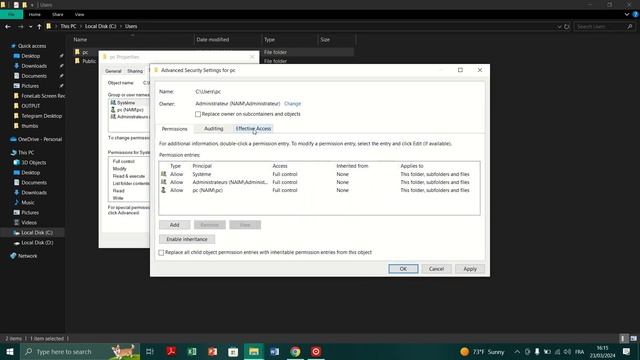Select Local Disk (C:) in sidebar

coord(37,233)
